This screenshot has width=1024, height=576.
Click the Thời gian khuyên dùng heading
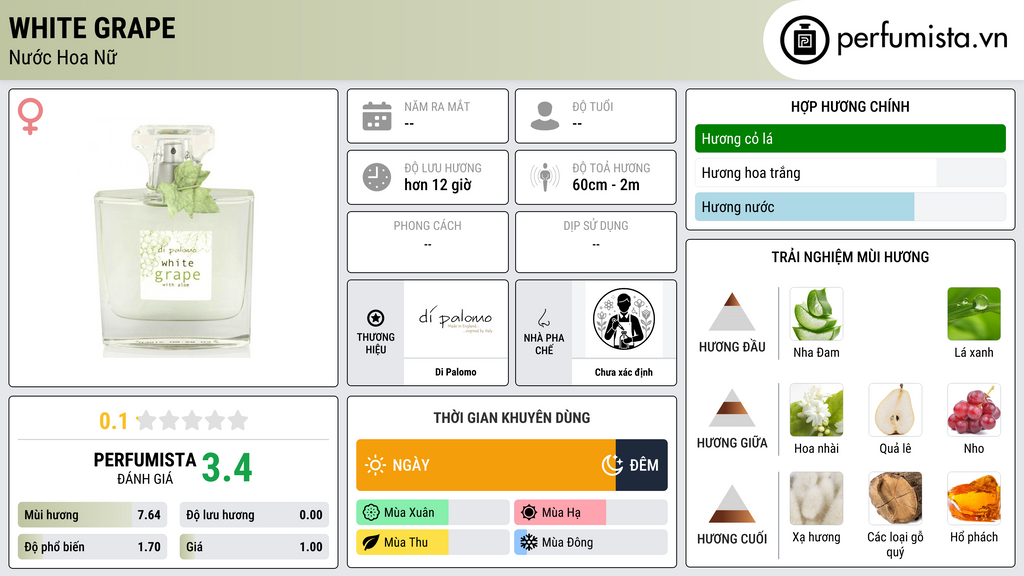(x=512, y=418)
